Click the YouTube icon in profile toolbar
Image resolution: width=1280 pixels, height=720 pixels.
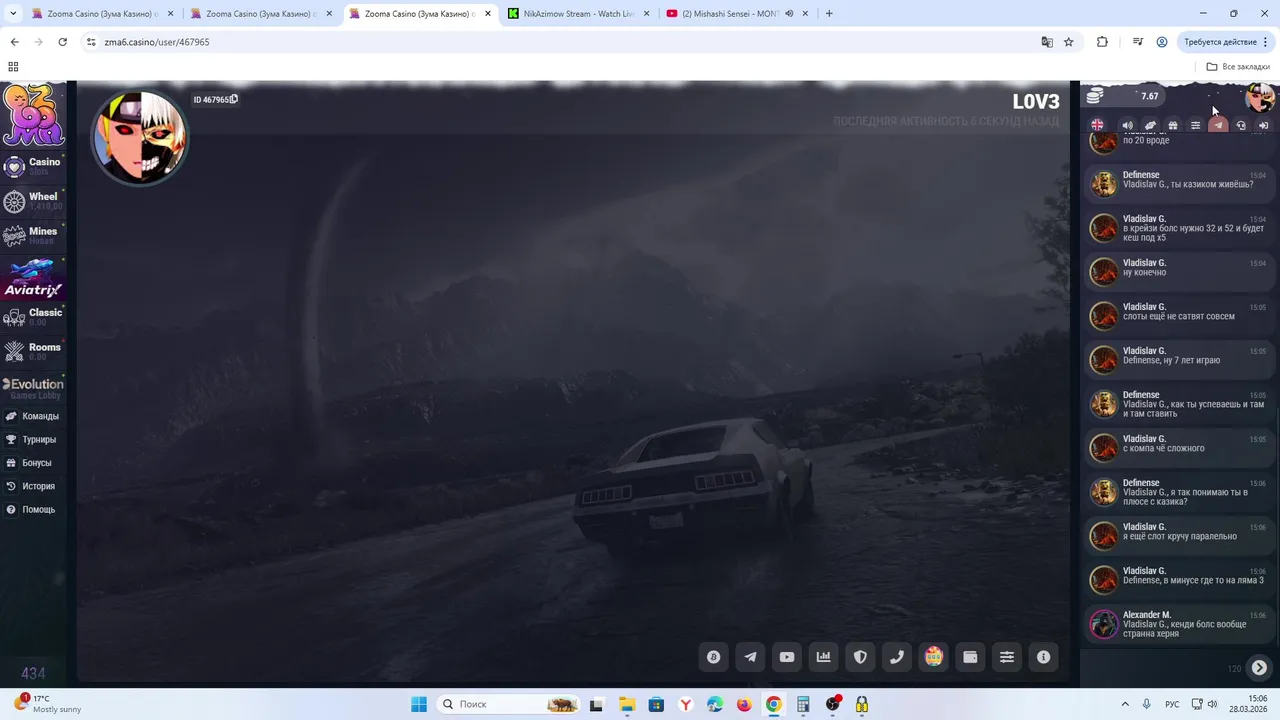point(787,657)
